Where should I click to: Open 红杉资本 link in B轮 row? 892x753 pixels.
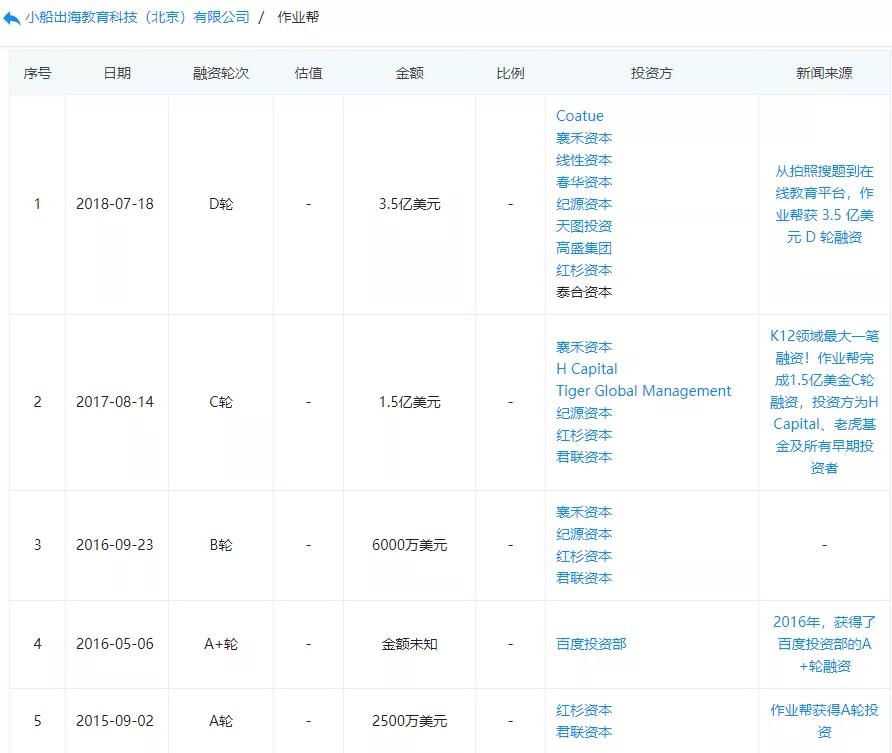[584, 556]
